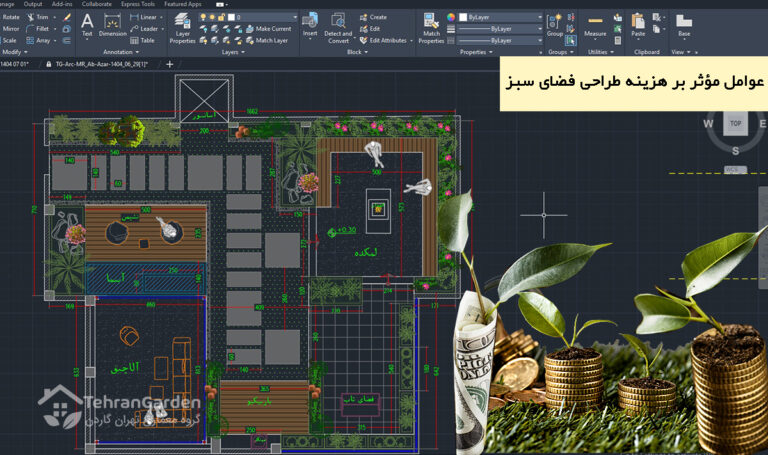Click Create block
This screenshot has height=455, width=768.
click(x=373, y=17)
